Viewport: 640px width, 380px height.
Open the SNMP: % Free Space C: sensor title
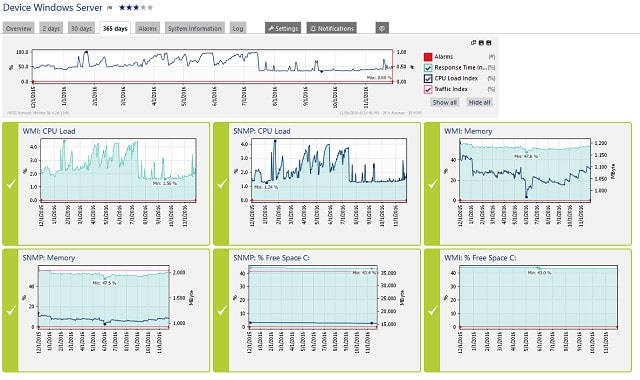pyautogui.click(x=271, y=258)
